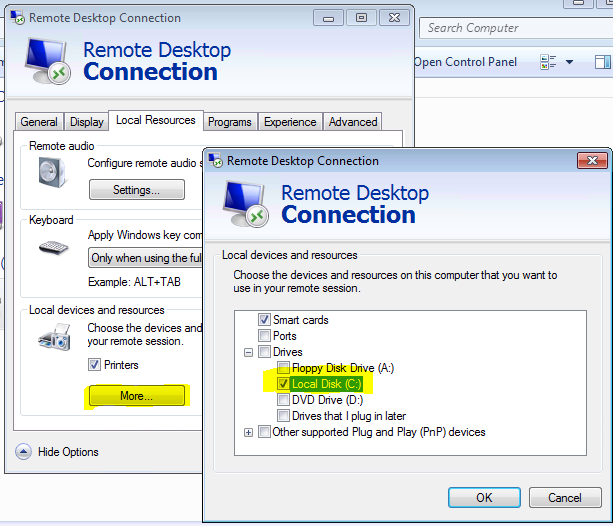Screen dimensions: 613x526
Task: Collapse the Drives tree node
Action: [248, 352]
